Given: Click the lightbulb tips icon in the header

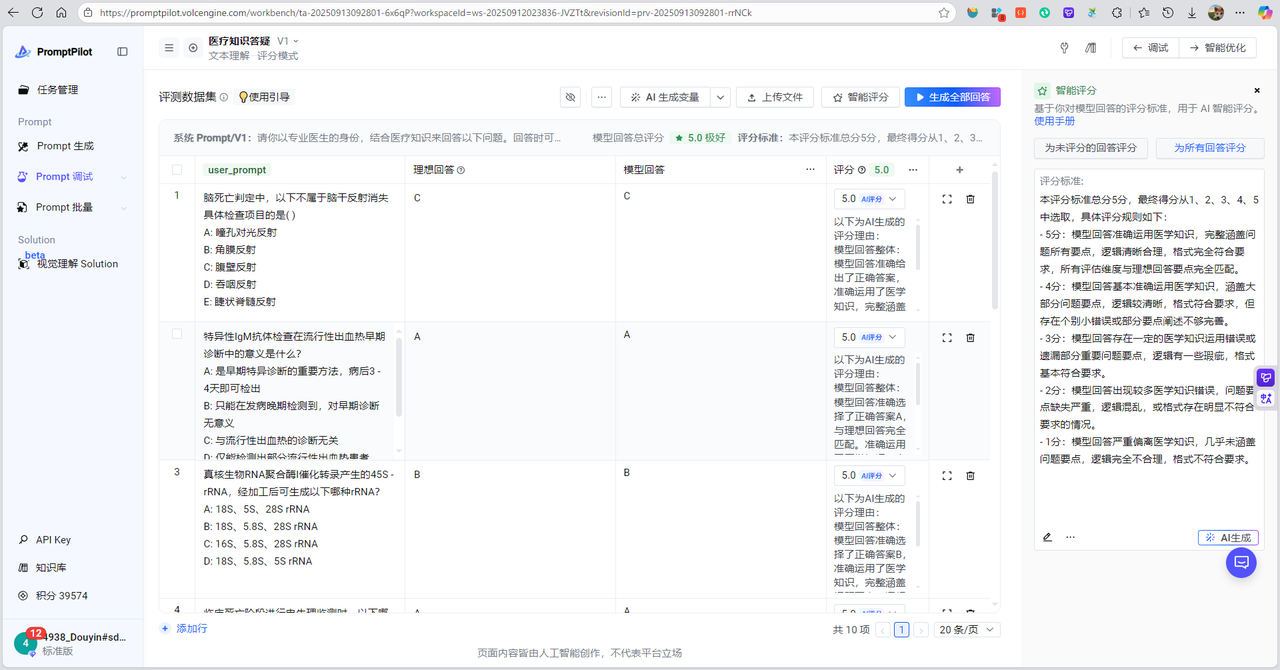Looking at the screenshot, I should pyautogui.click(x=1064, y=48).
